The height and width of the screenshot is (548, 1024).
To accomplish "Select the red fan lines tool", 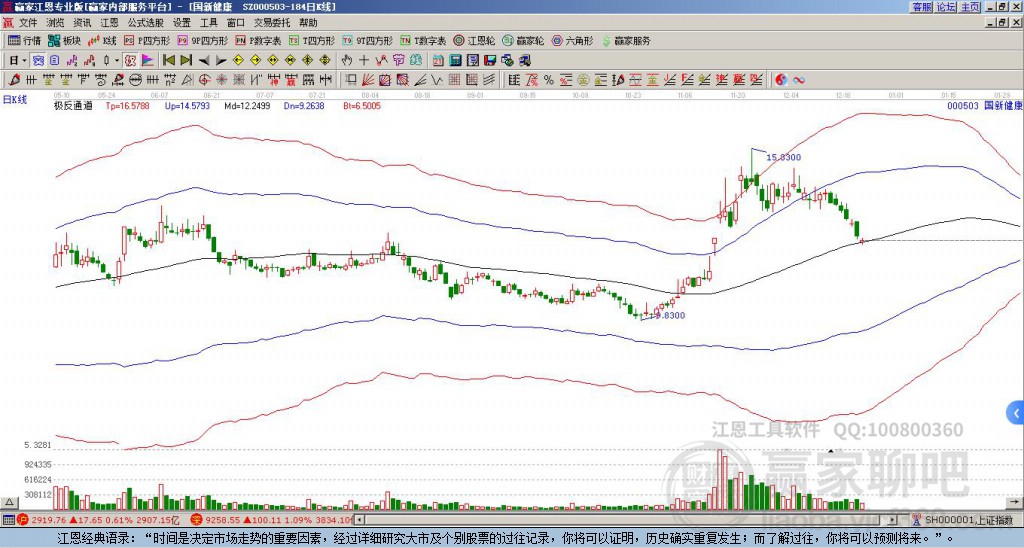I will coord(368,80).
